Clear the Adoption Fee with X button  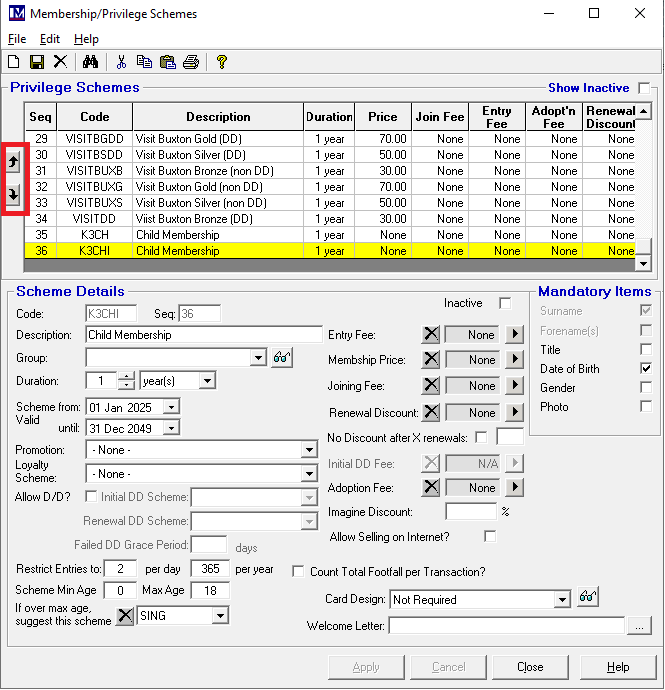point(430,487)
